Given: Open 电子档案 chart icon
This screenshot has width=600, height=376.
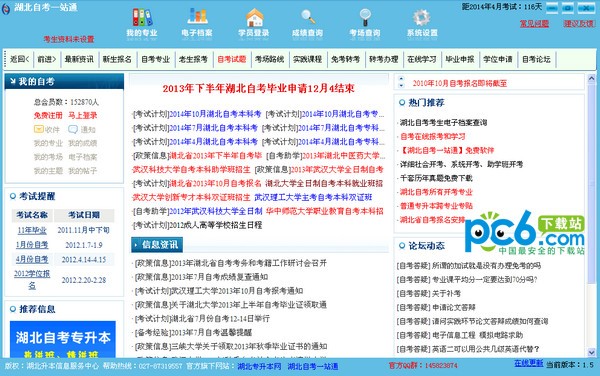Looking at the screenshot, I should [197, 16].
